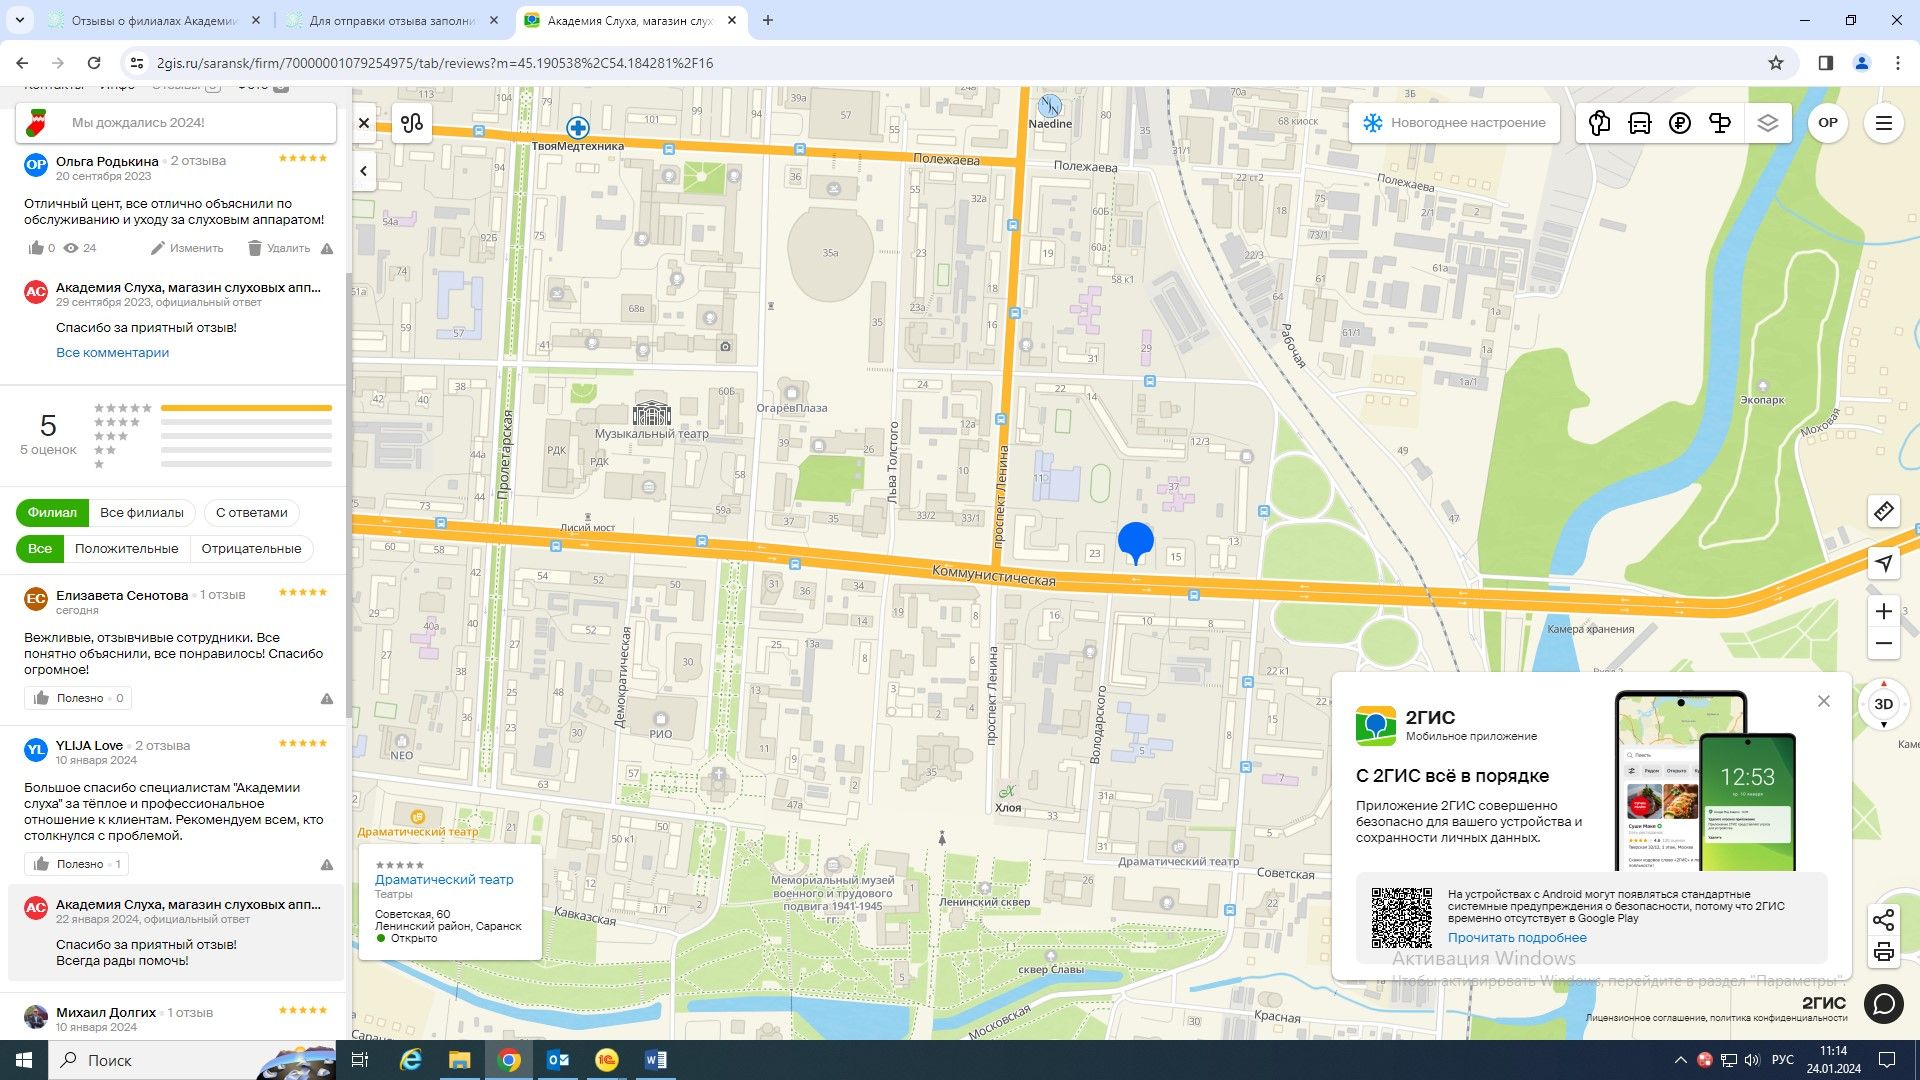Select the ruler measurement tool
The height and width of the screenshot is (1080, 1920).
[x=1883, y=512]
